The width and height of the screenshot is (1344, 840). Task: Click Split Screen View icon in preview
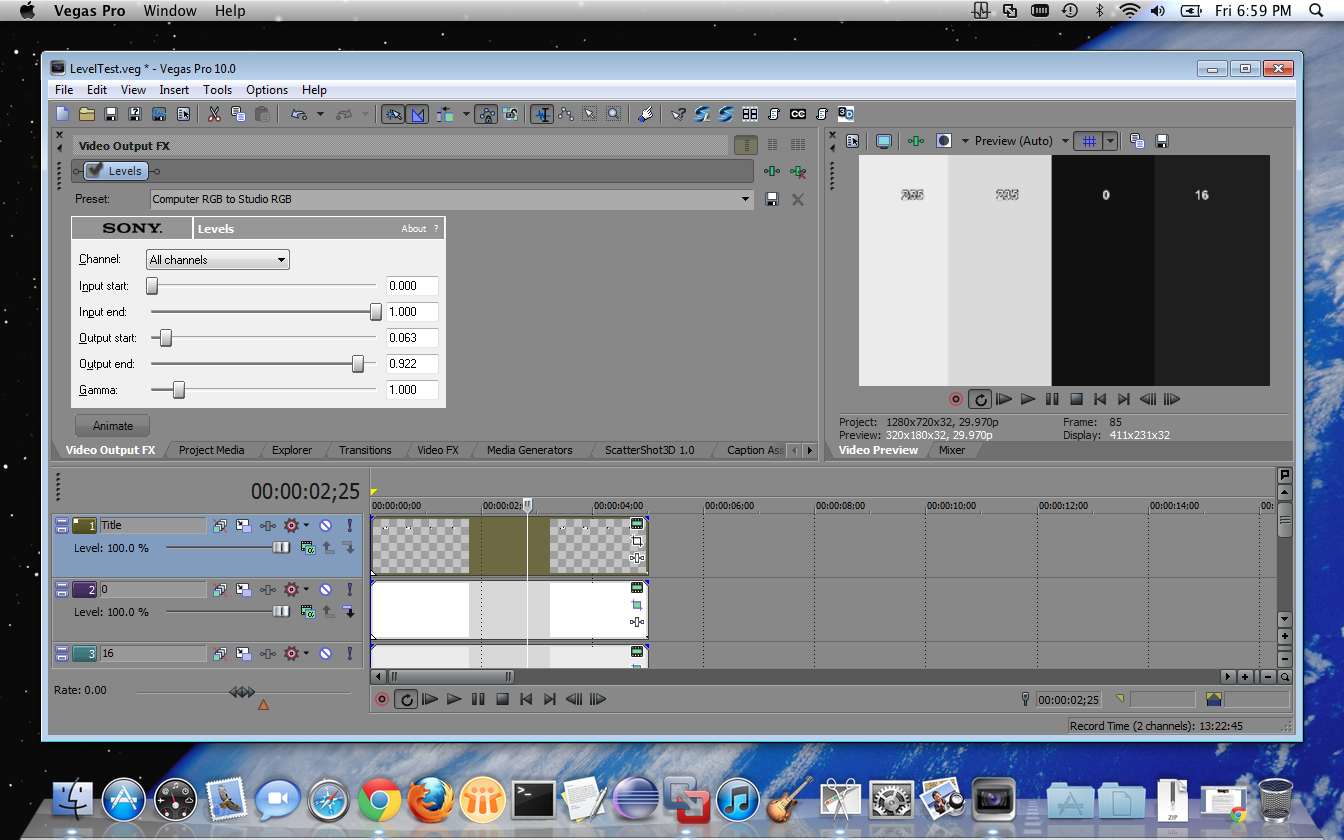coord(943,141)
